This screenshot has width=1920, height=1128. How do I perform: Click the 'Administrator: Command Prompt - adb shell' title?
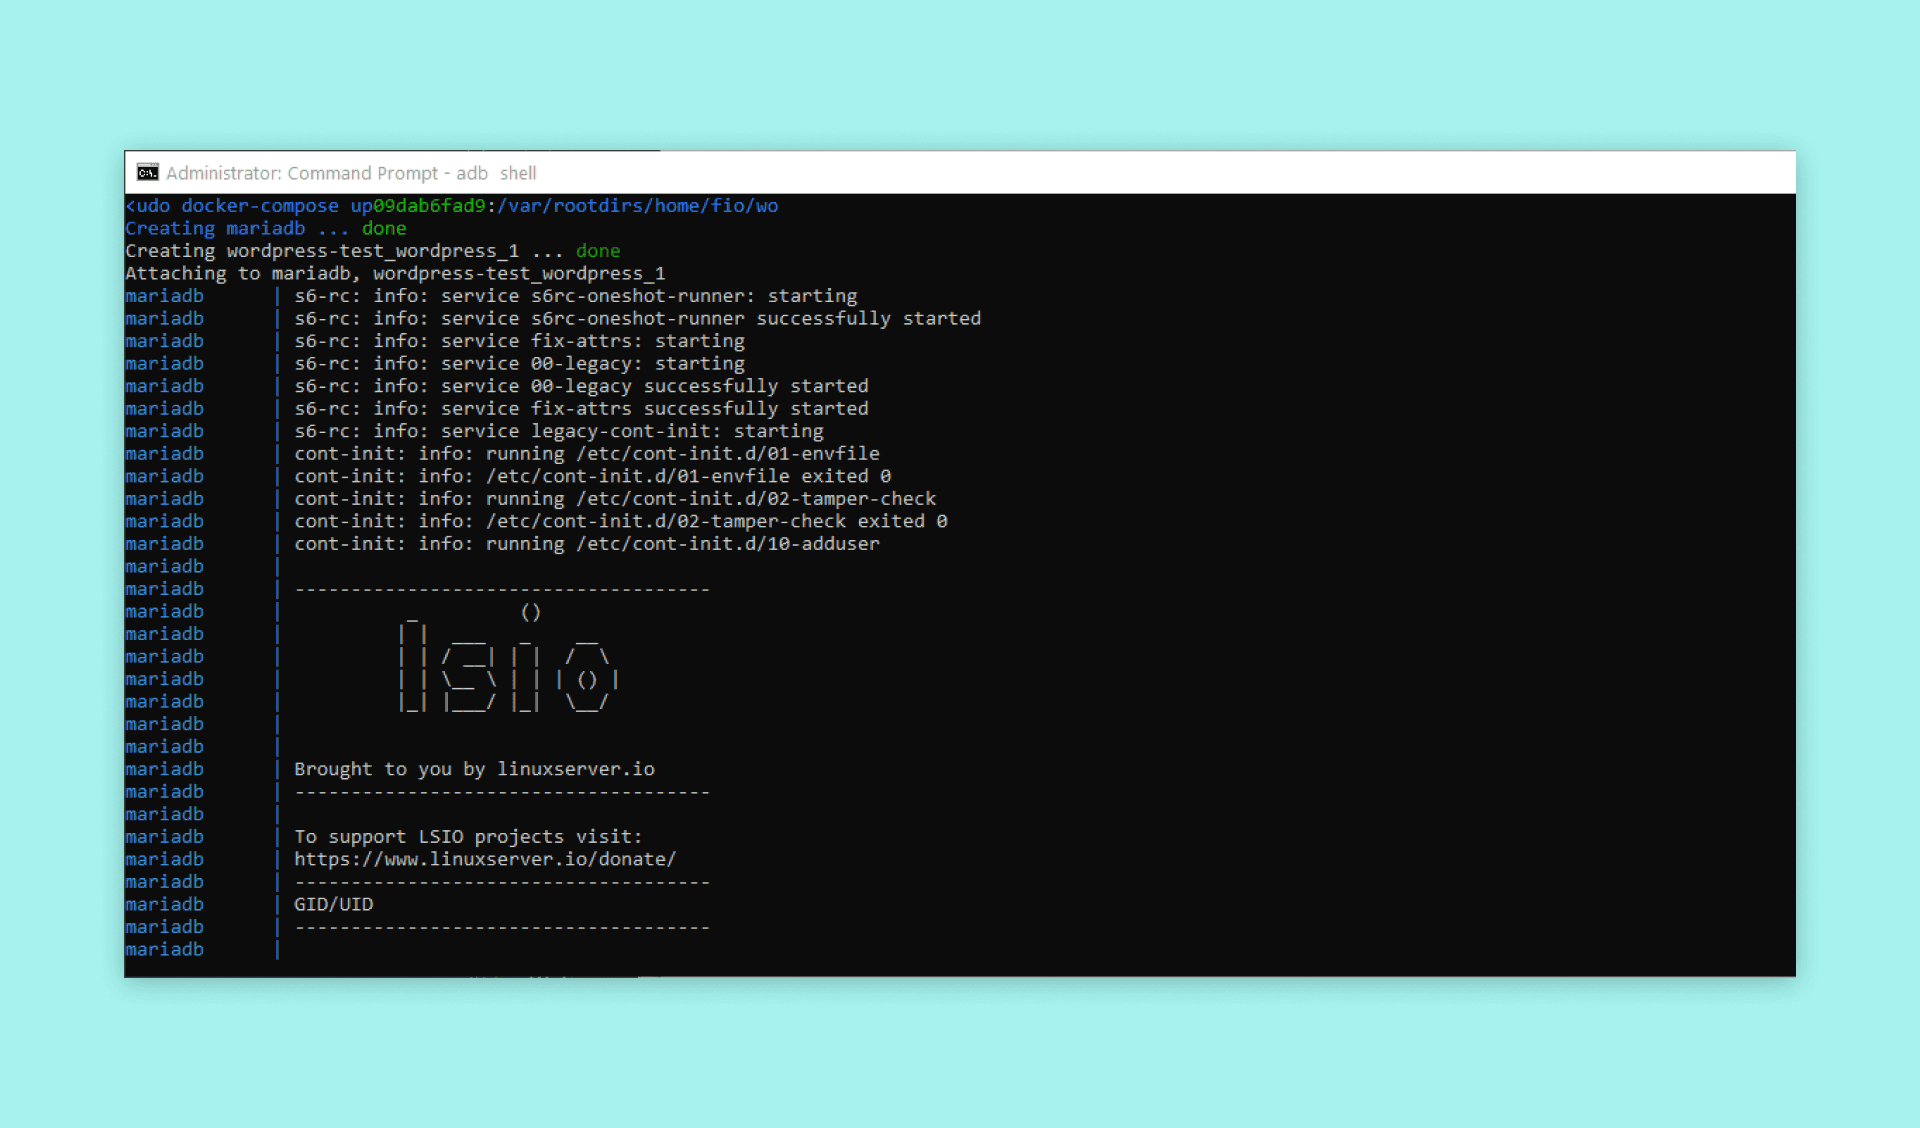click(x=351, y=173)
